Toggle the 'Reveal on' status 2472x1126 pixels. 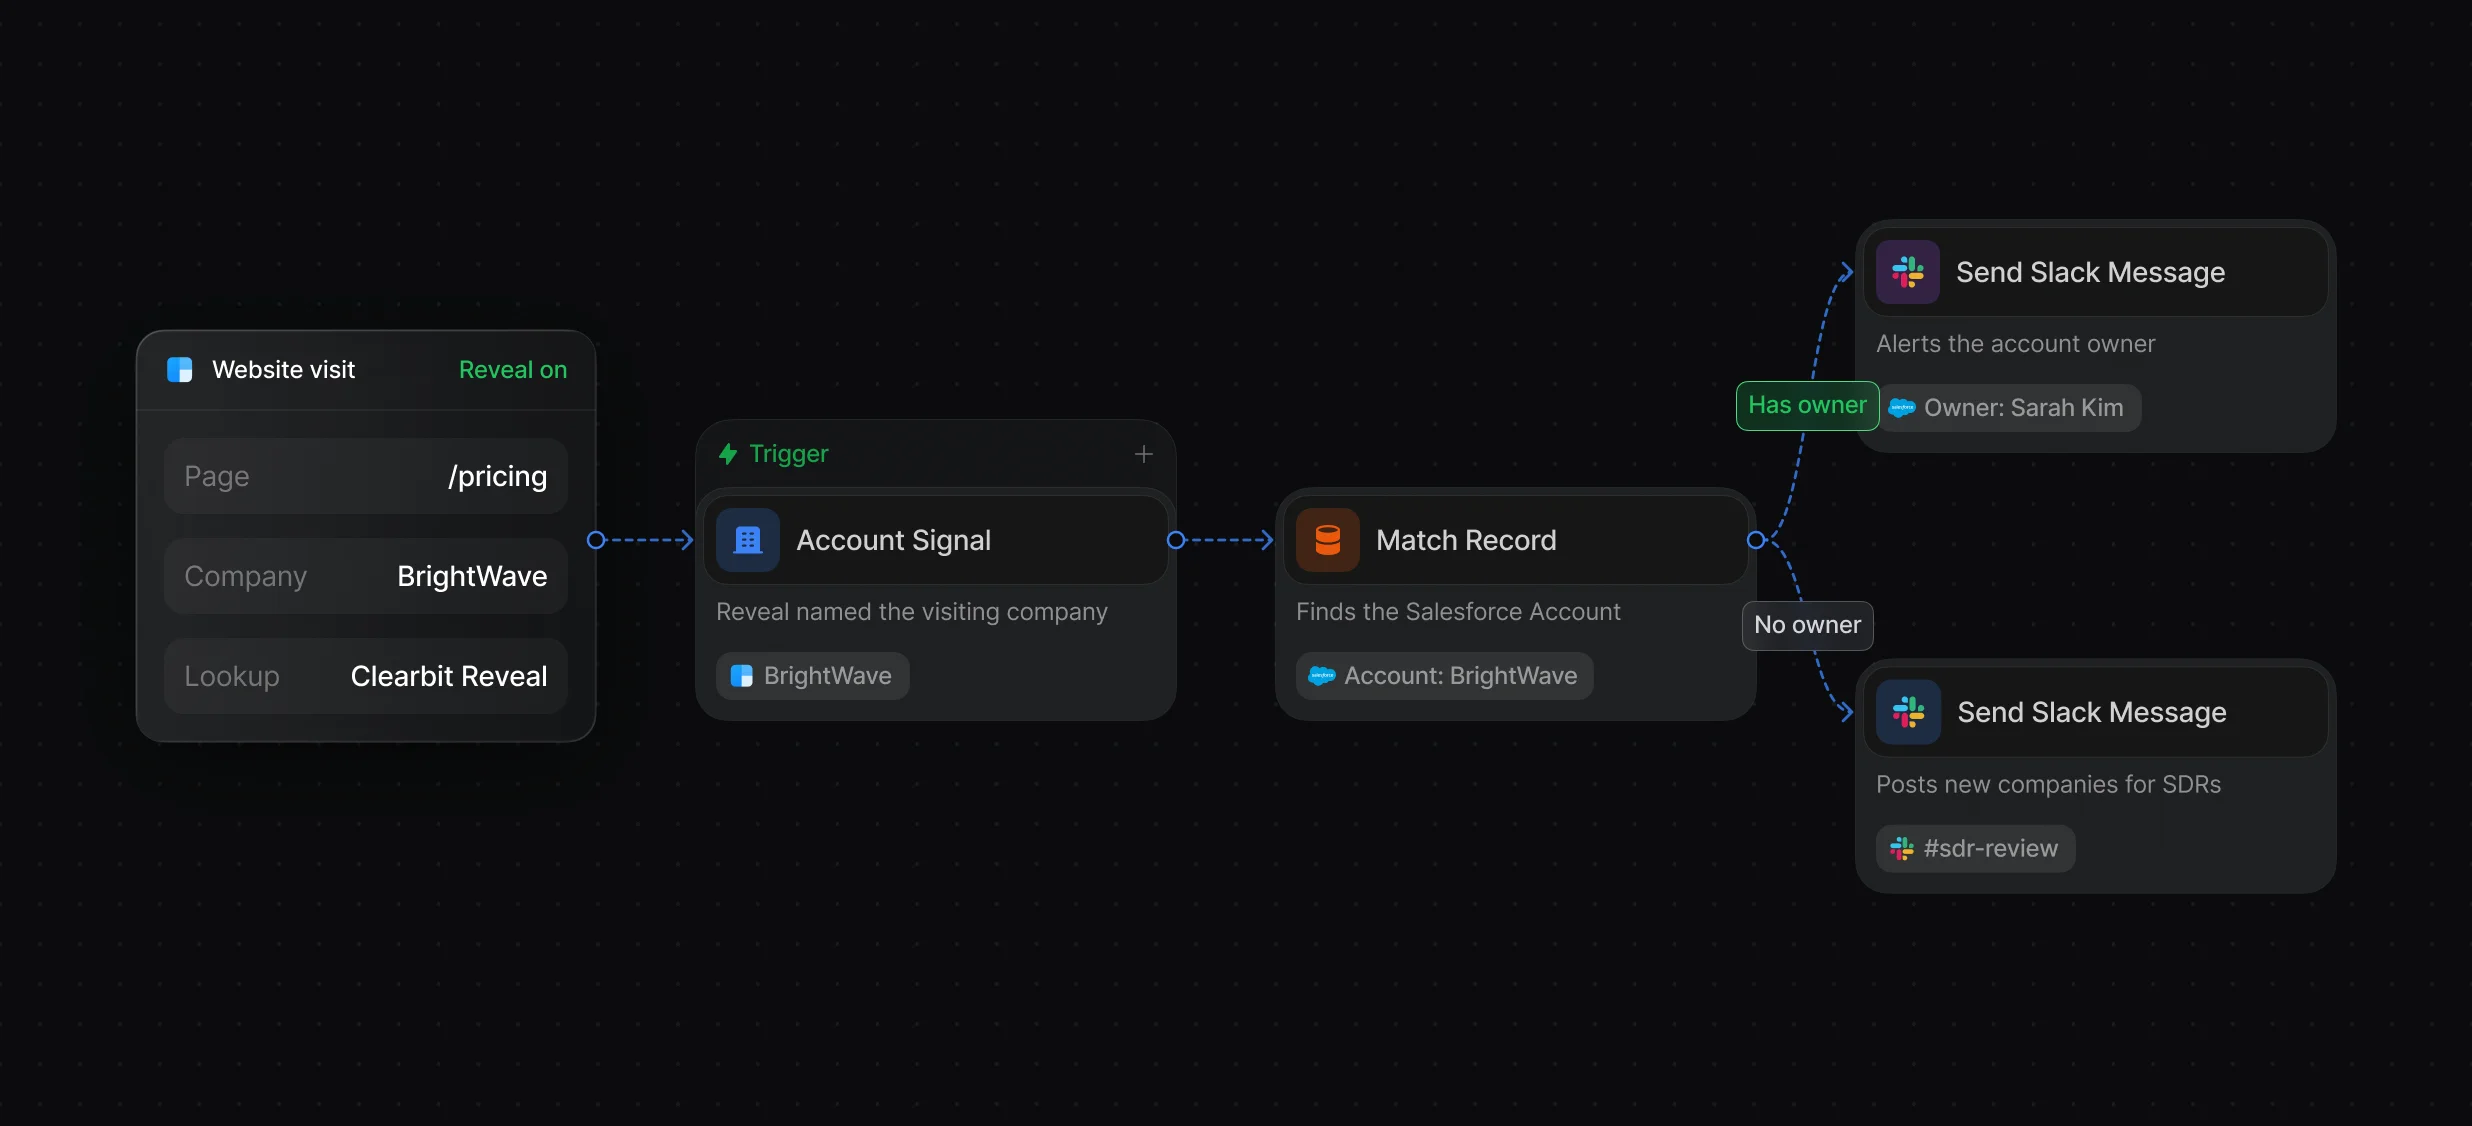point(512,370)
